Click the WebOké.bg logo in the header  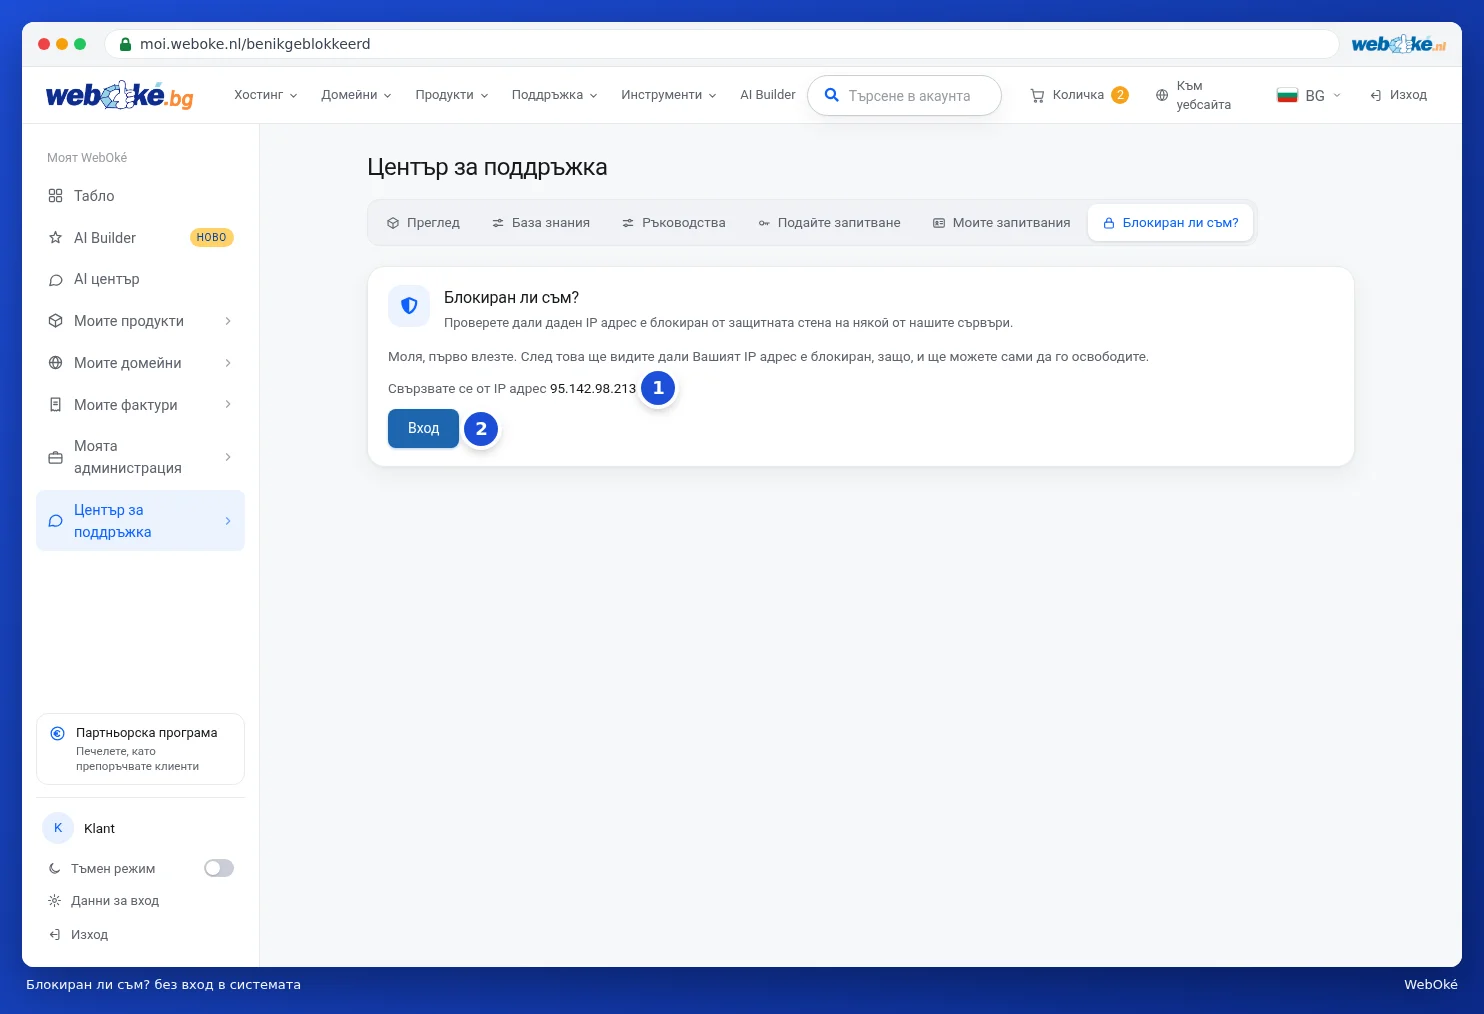(119, 95)
